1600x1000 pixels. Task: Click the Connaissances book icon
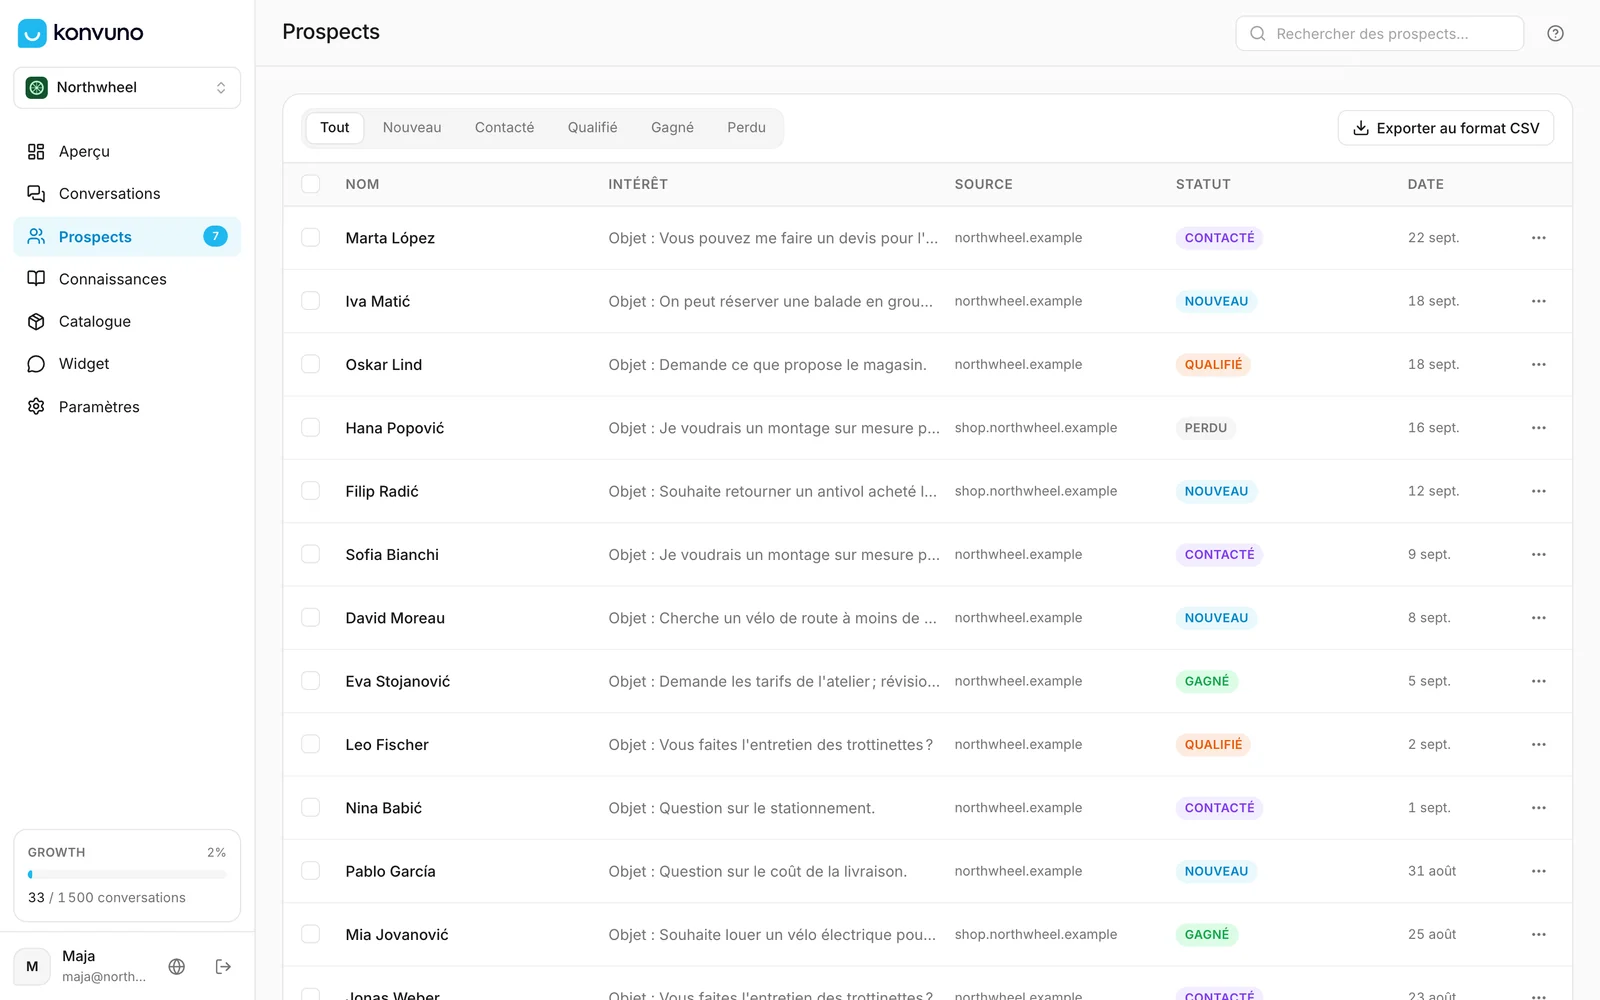click(x=36, y=278)
